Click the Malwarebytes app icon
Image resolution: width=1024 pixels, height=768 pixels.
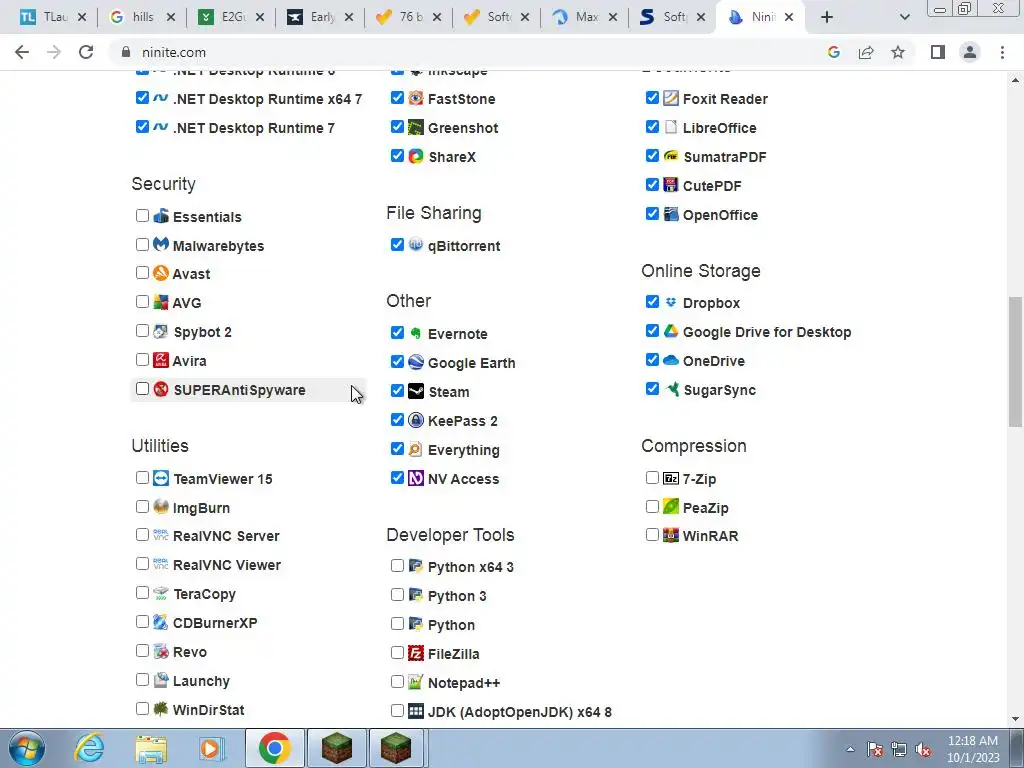coord(161,244)
